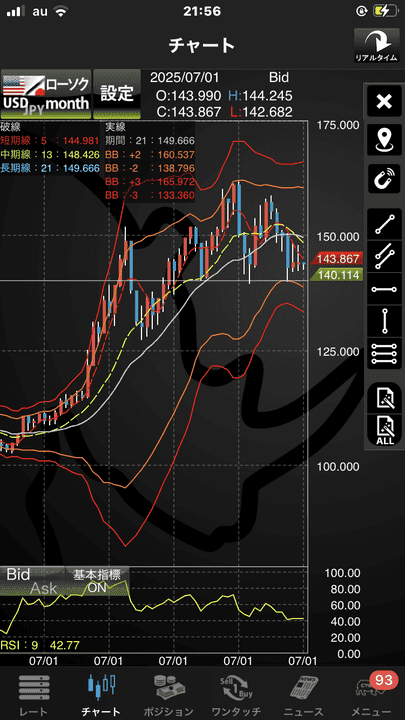405x720 pixels.
Task: Open USD/JPY month currency pair selector
Action: [45, 94]
